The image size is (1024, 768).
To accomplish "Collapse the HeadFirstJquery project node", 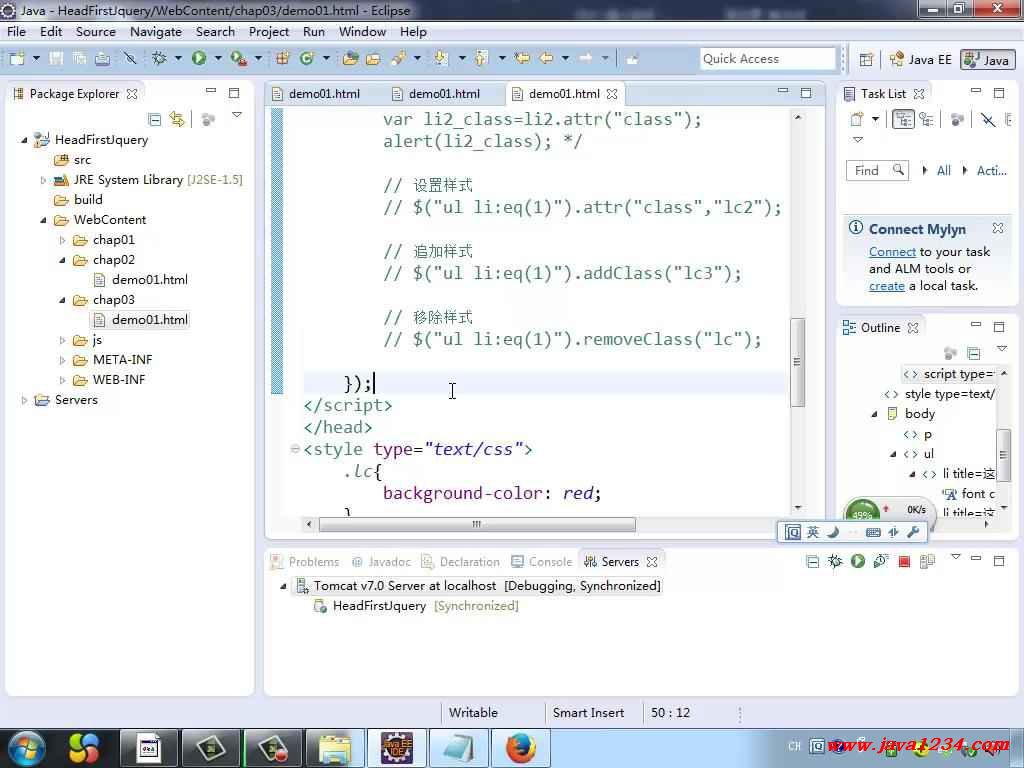I will point(24,140).
